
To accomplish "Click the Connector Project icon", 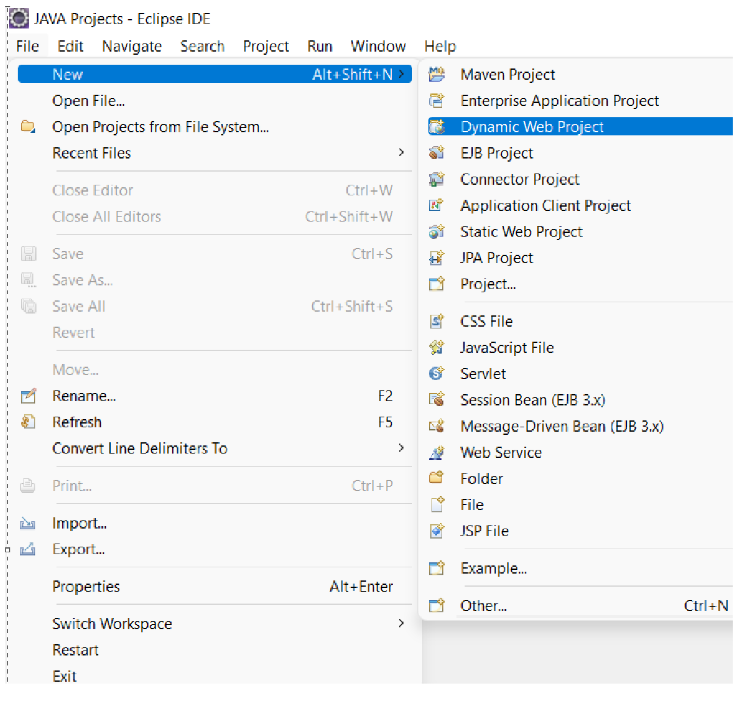I will [x=436, y=179].
